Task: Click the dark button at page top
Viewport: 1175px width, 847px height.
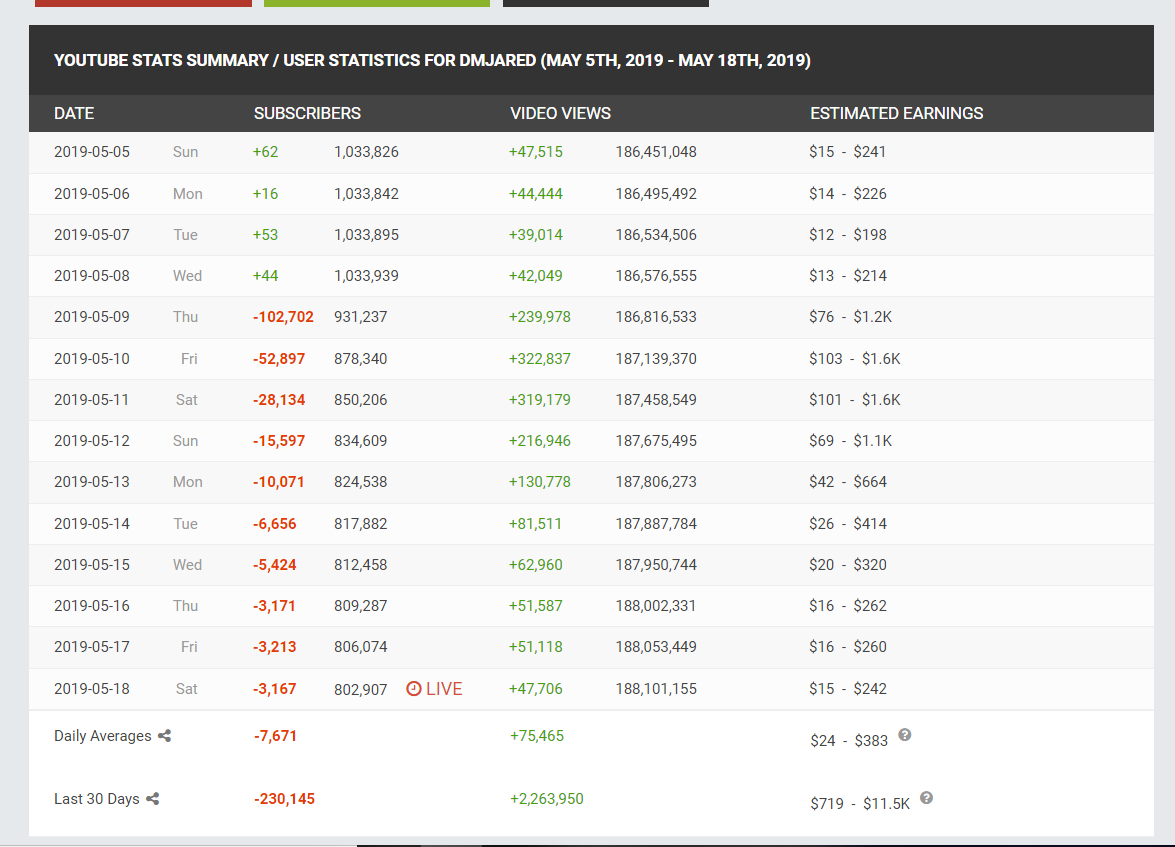Action: (605, 3)
